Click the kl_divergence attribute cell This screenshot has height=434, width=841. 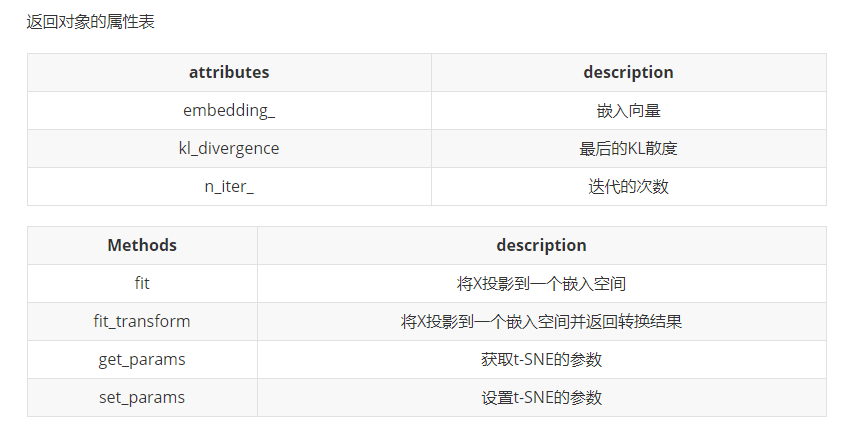point(229,149)
